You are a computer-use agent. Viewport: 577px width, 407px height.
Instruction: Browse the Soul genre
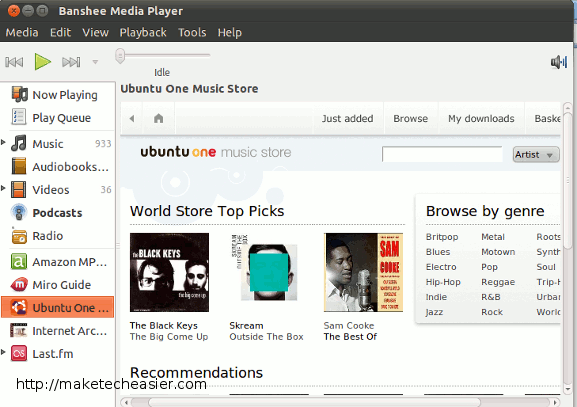pyautogui.click(x=546, y=267)
